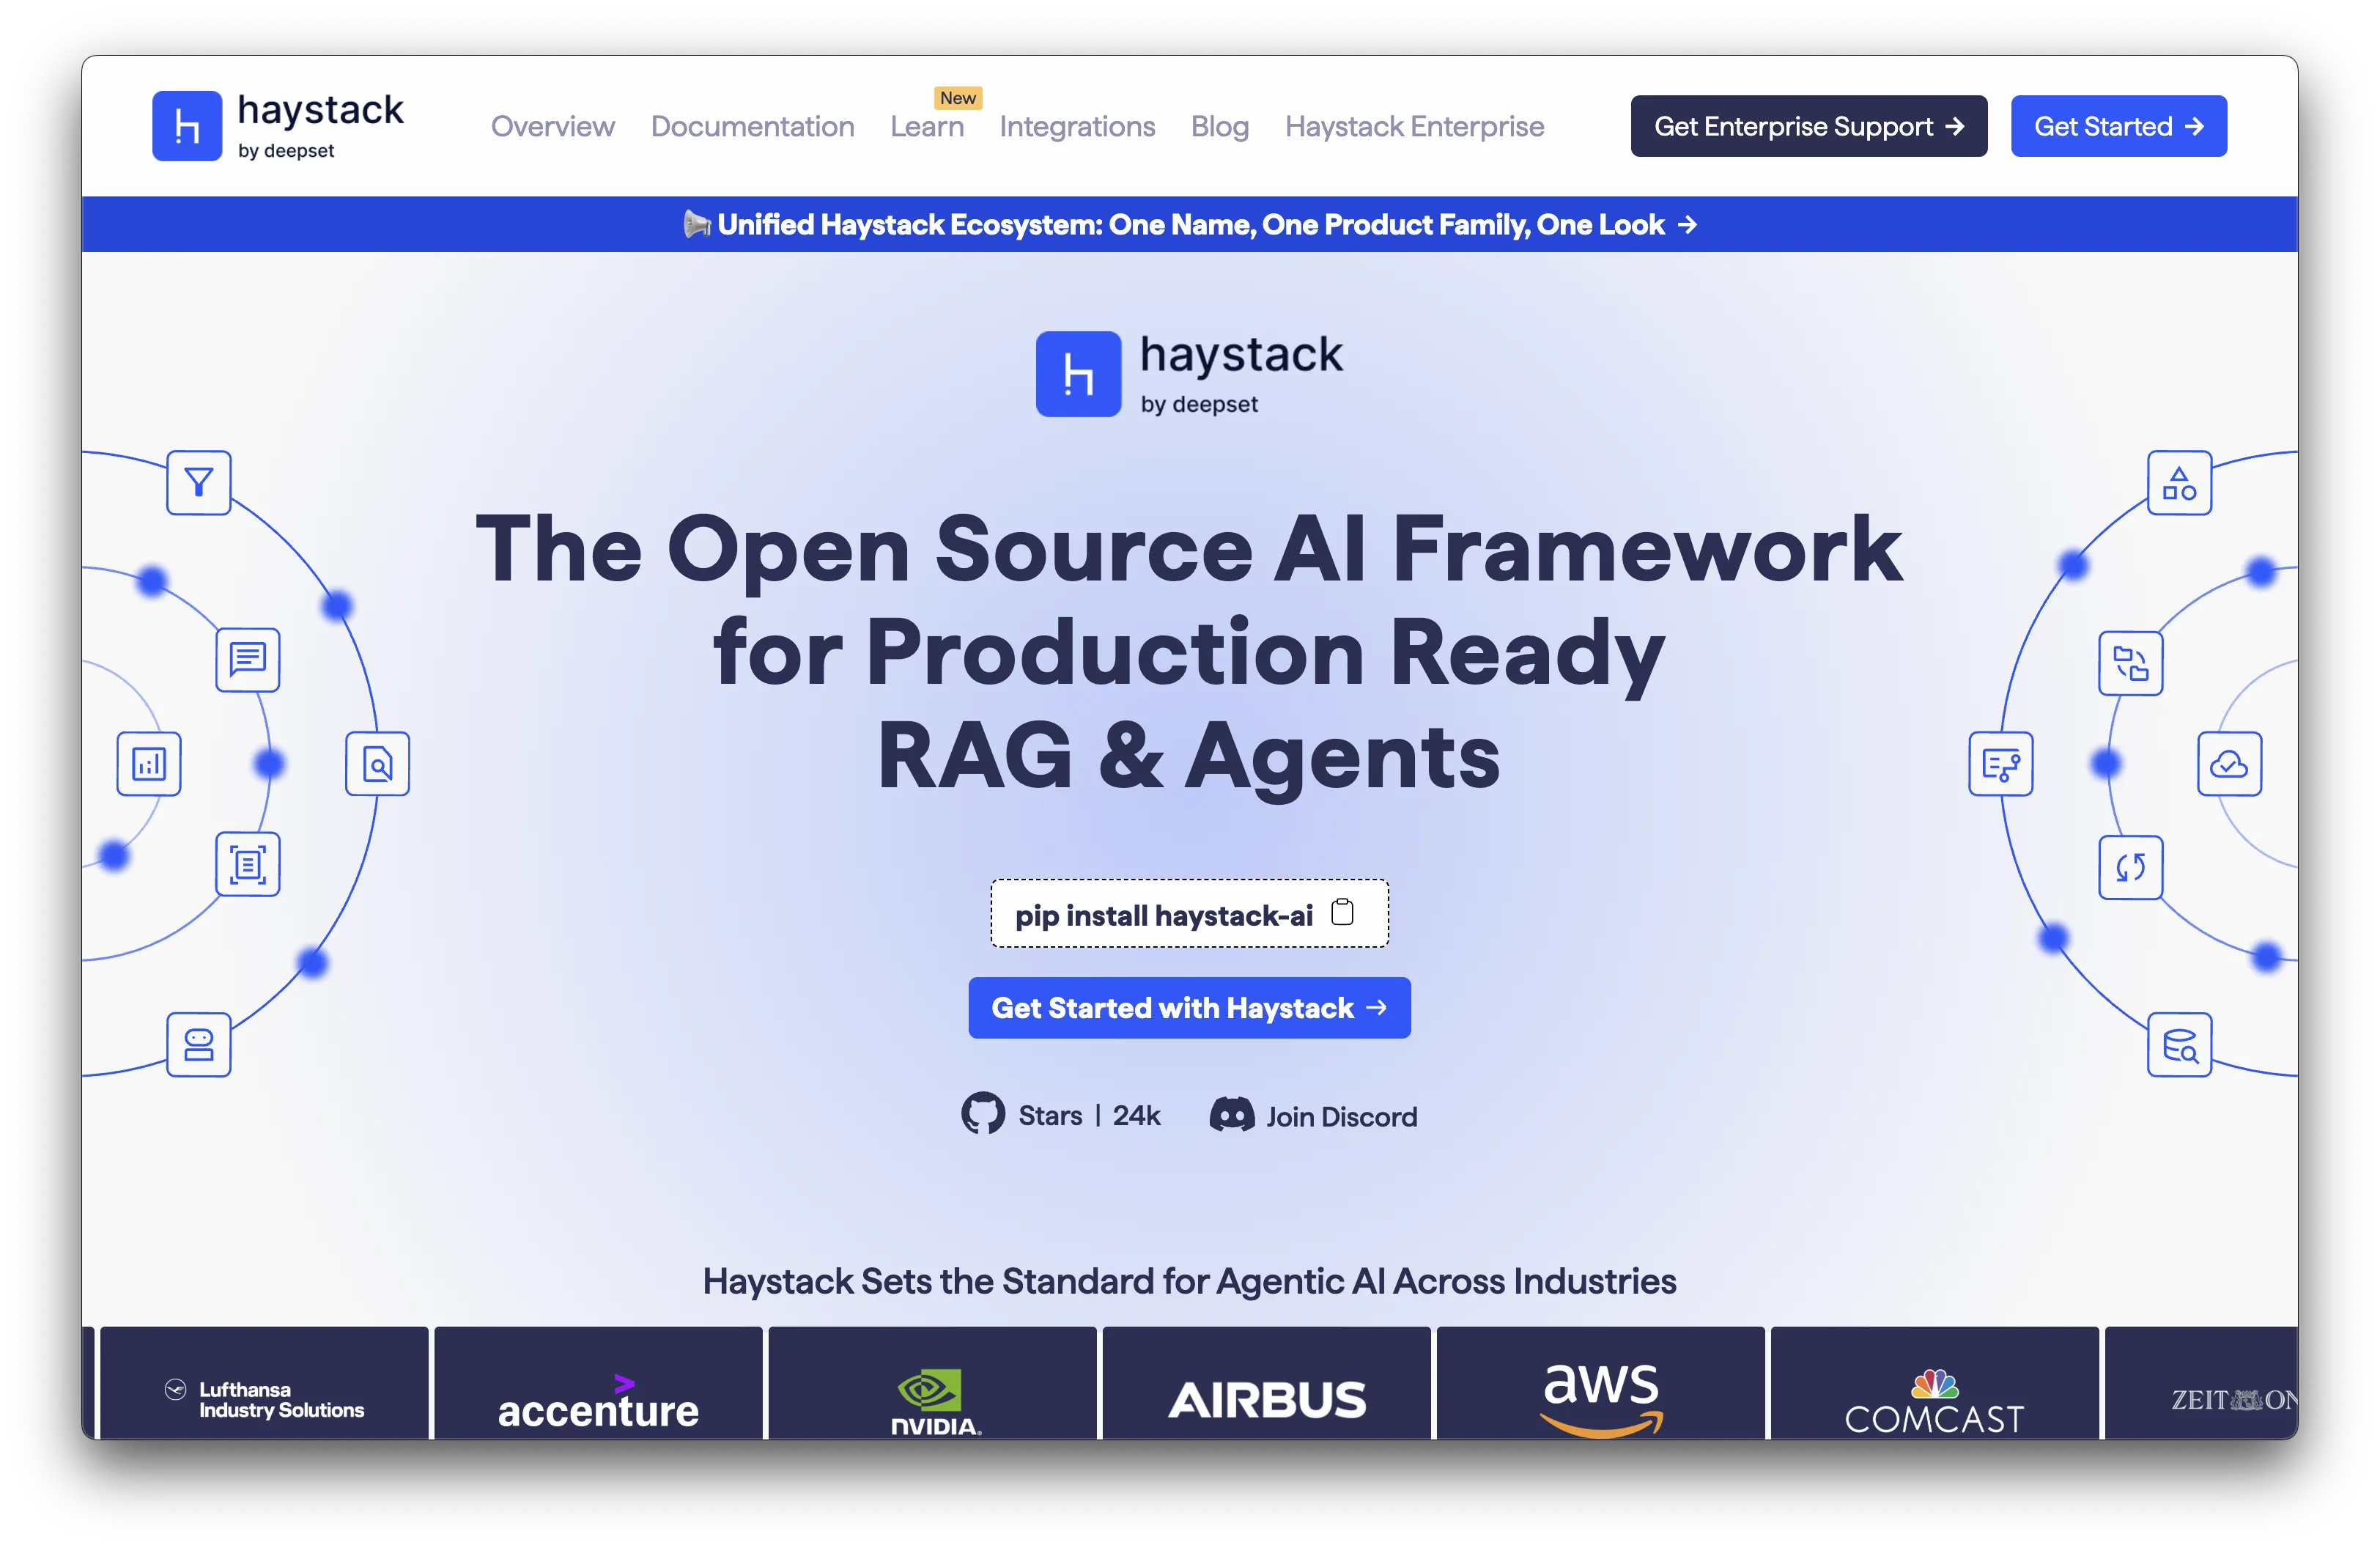Open the Documentation nav menu
This screenshot has height=1548, width=2380.
(x=752, y=127)
